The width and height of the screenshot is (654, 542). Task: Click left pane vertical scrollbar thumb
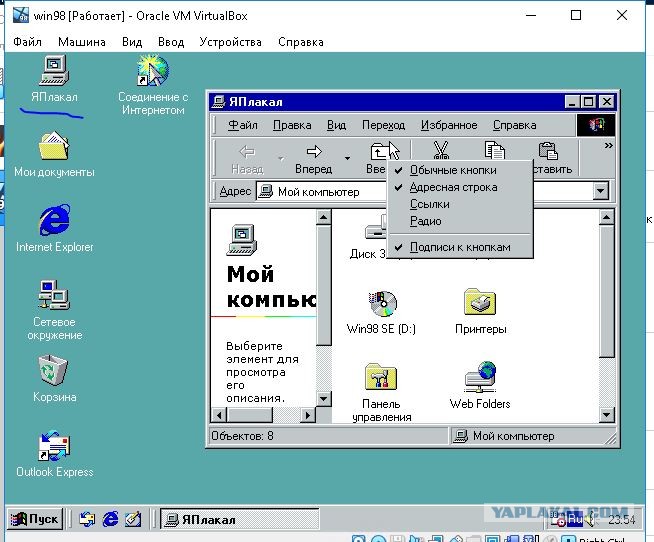tap(324, 285)
